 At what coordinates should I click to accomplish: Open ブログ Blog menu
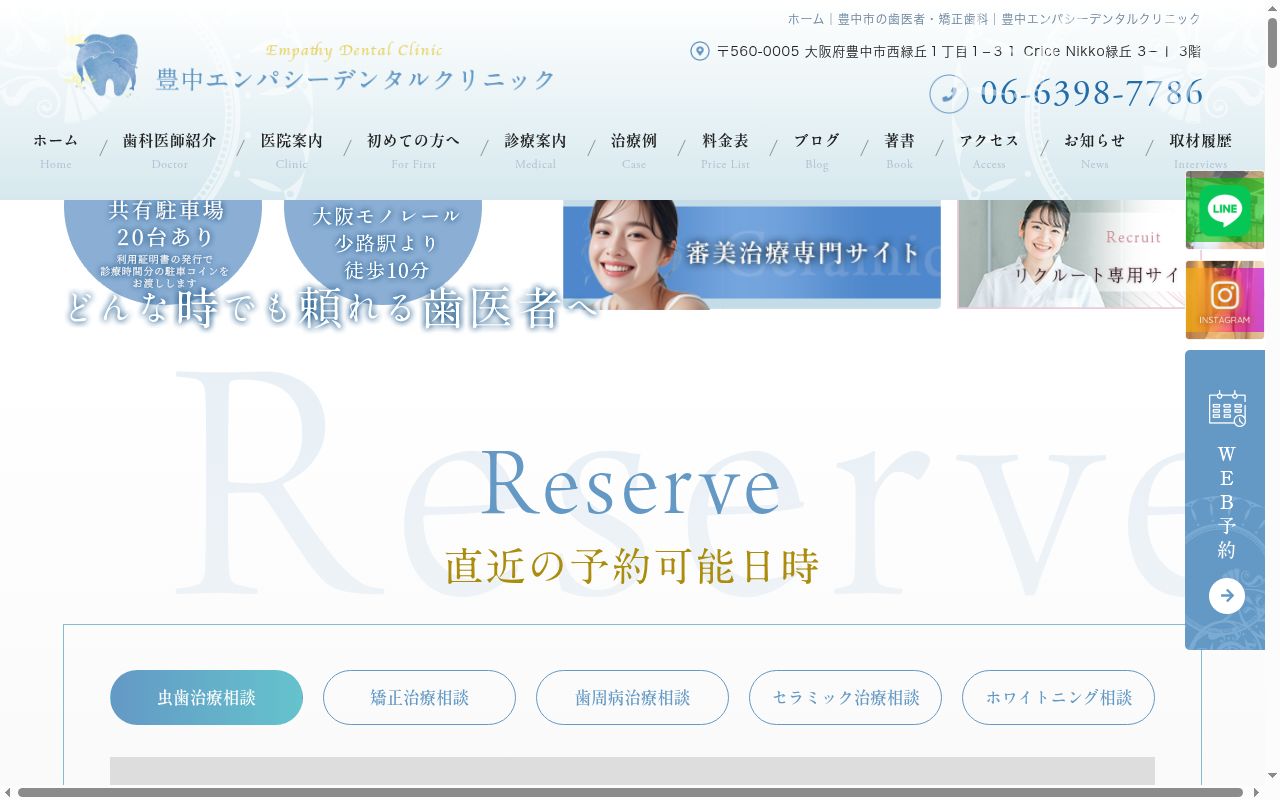tap(817, 150)
